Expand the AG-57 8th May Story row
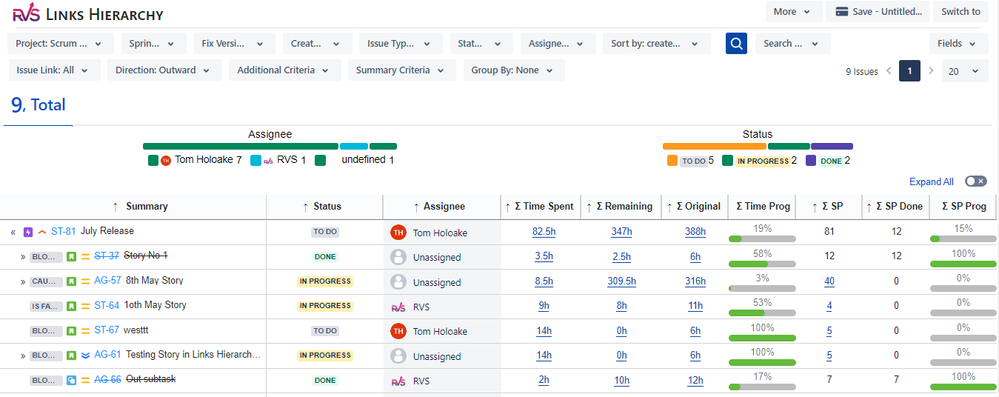999x397 pixels. tap(23, 281)
